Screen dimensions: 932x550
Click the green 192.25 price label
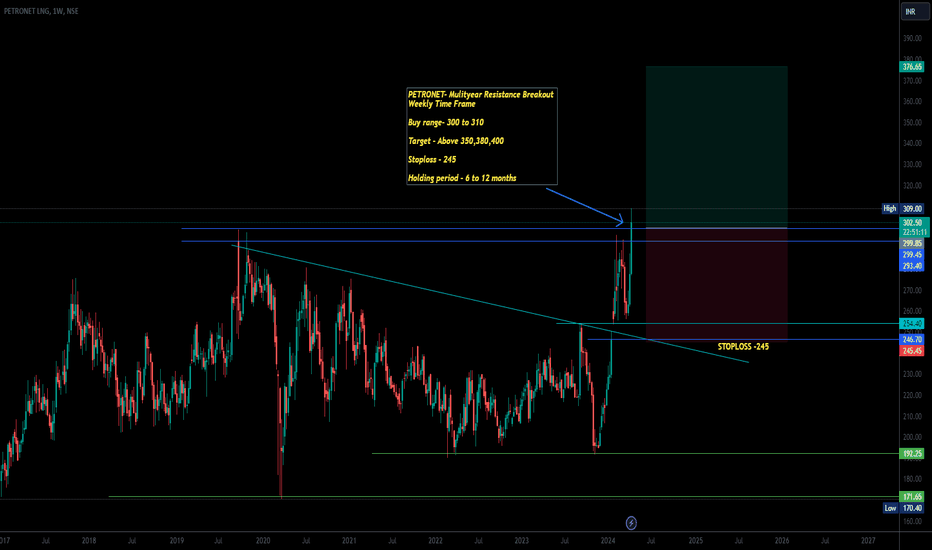[x=912, y=454]
